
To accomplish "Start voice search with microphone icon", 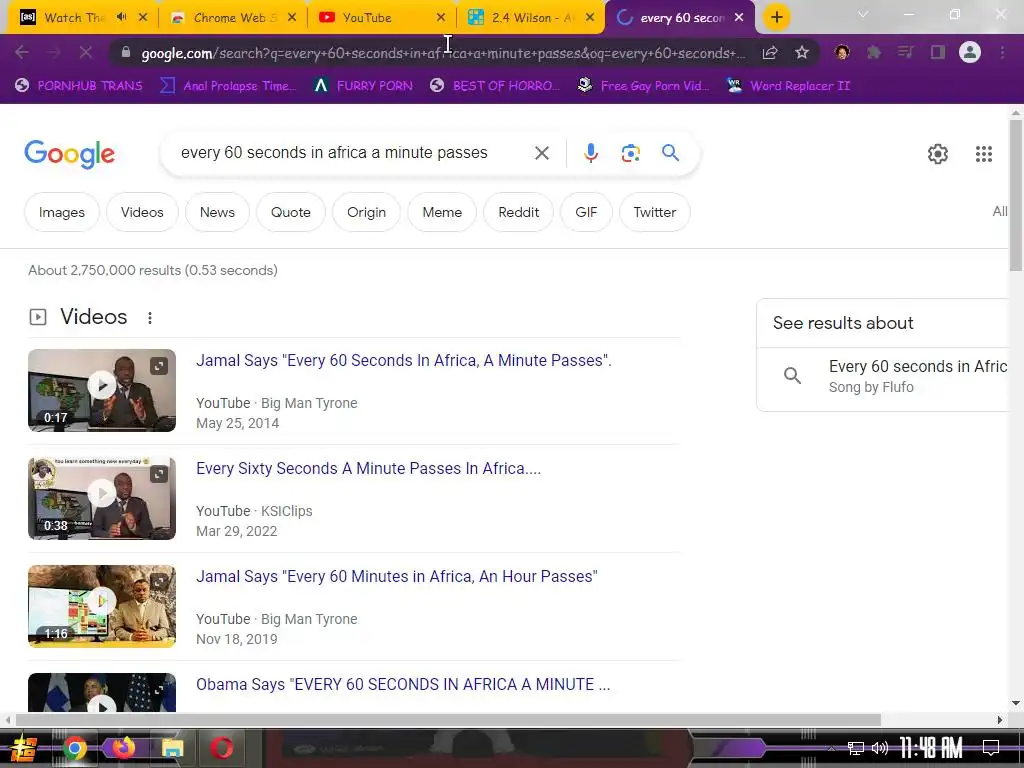I will (x=590, y=153).
